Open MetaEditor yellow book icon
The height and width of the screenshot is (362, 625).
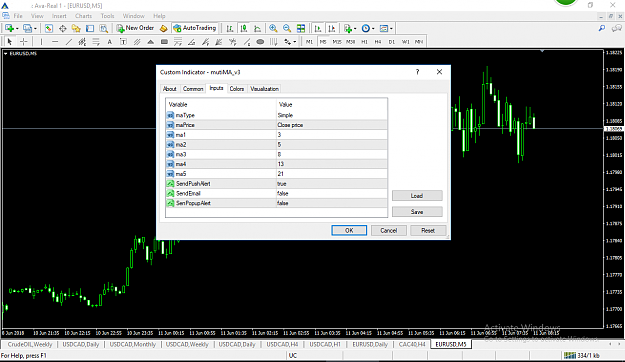163,28
